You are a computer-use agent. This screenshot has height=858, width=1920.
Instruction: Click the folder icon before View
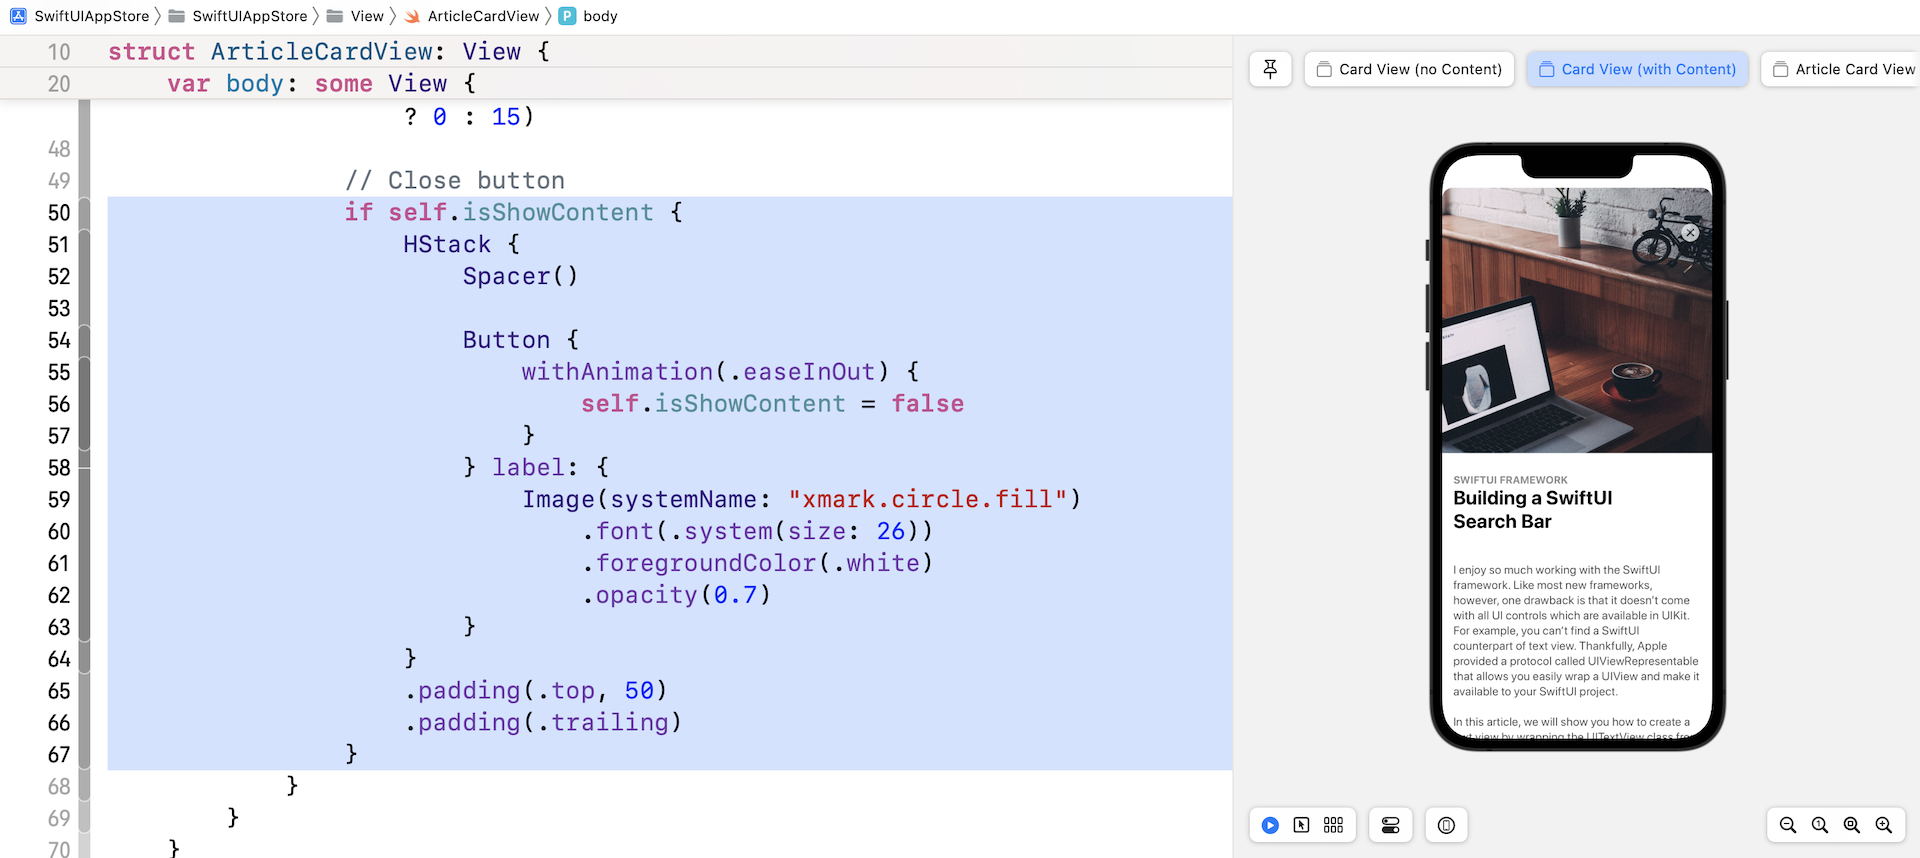coord(335,16)
